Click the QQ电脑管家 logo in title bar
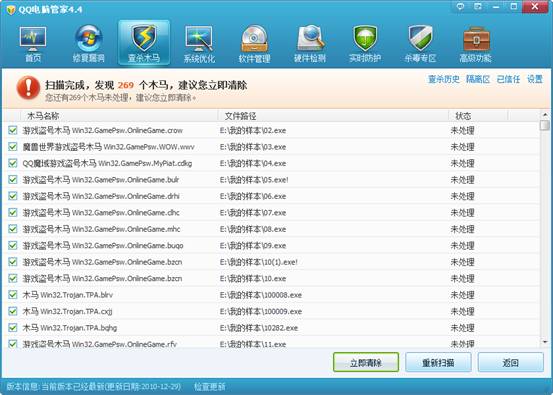This screenshot has width=553, height=395. tap(11, 9)
